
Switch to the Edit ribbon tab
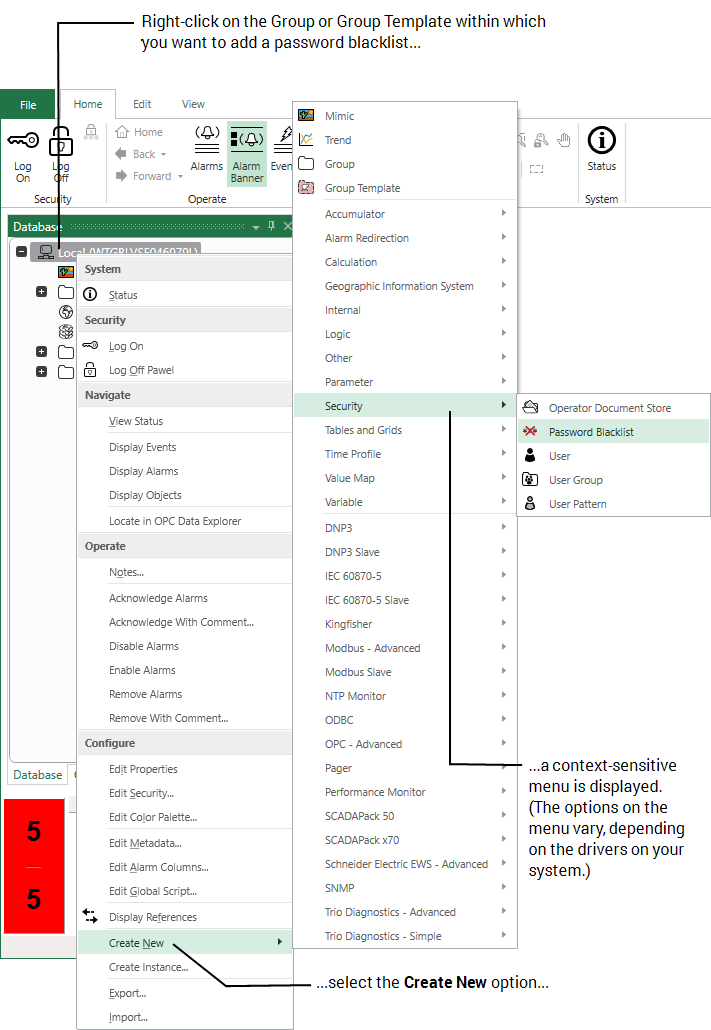tap(142, 104)
